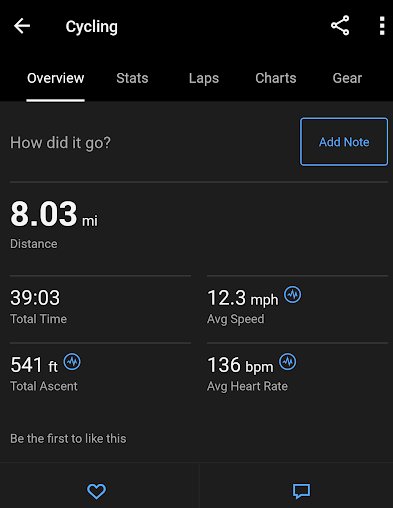Tap the back arrow icon
Viewport: 393px width, 508px height.
pyautogui.click(x=22, y=26)
